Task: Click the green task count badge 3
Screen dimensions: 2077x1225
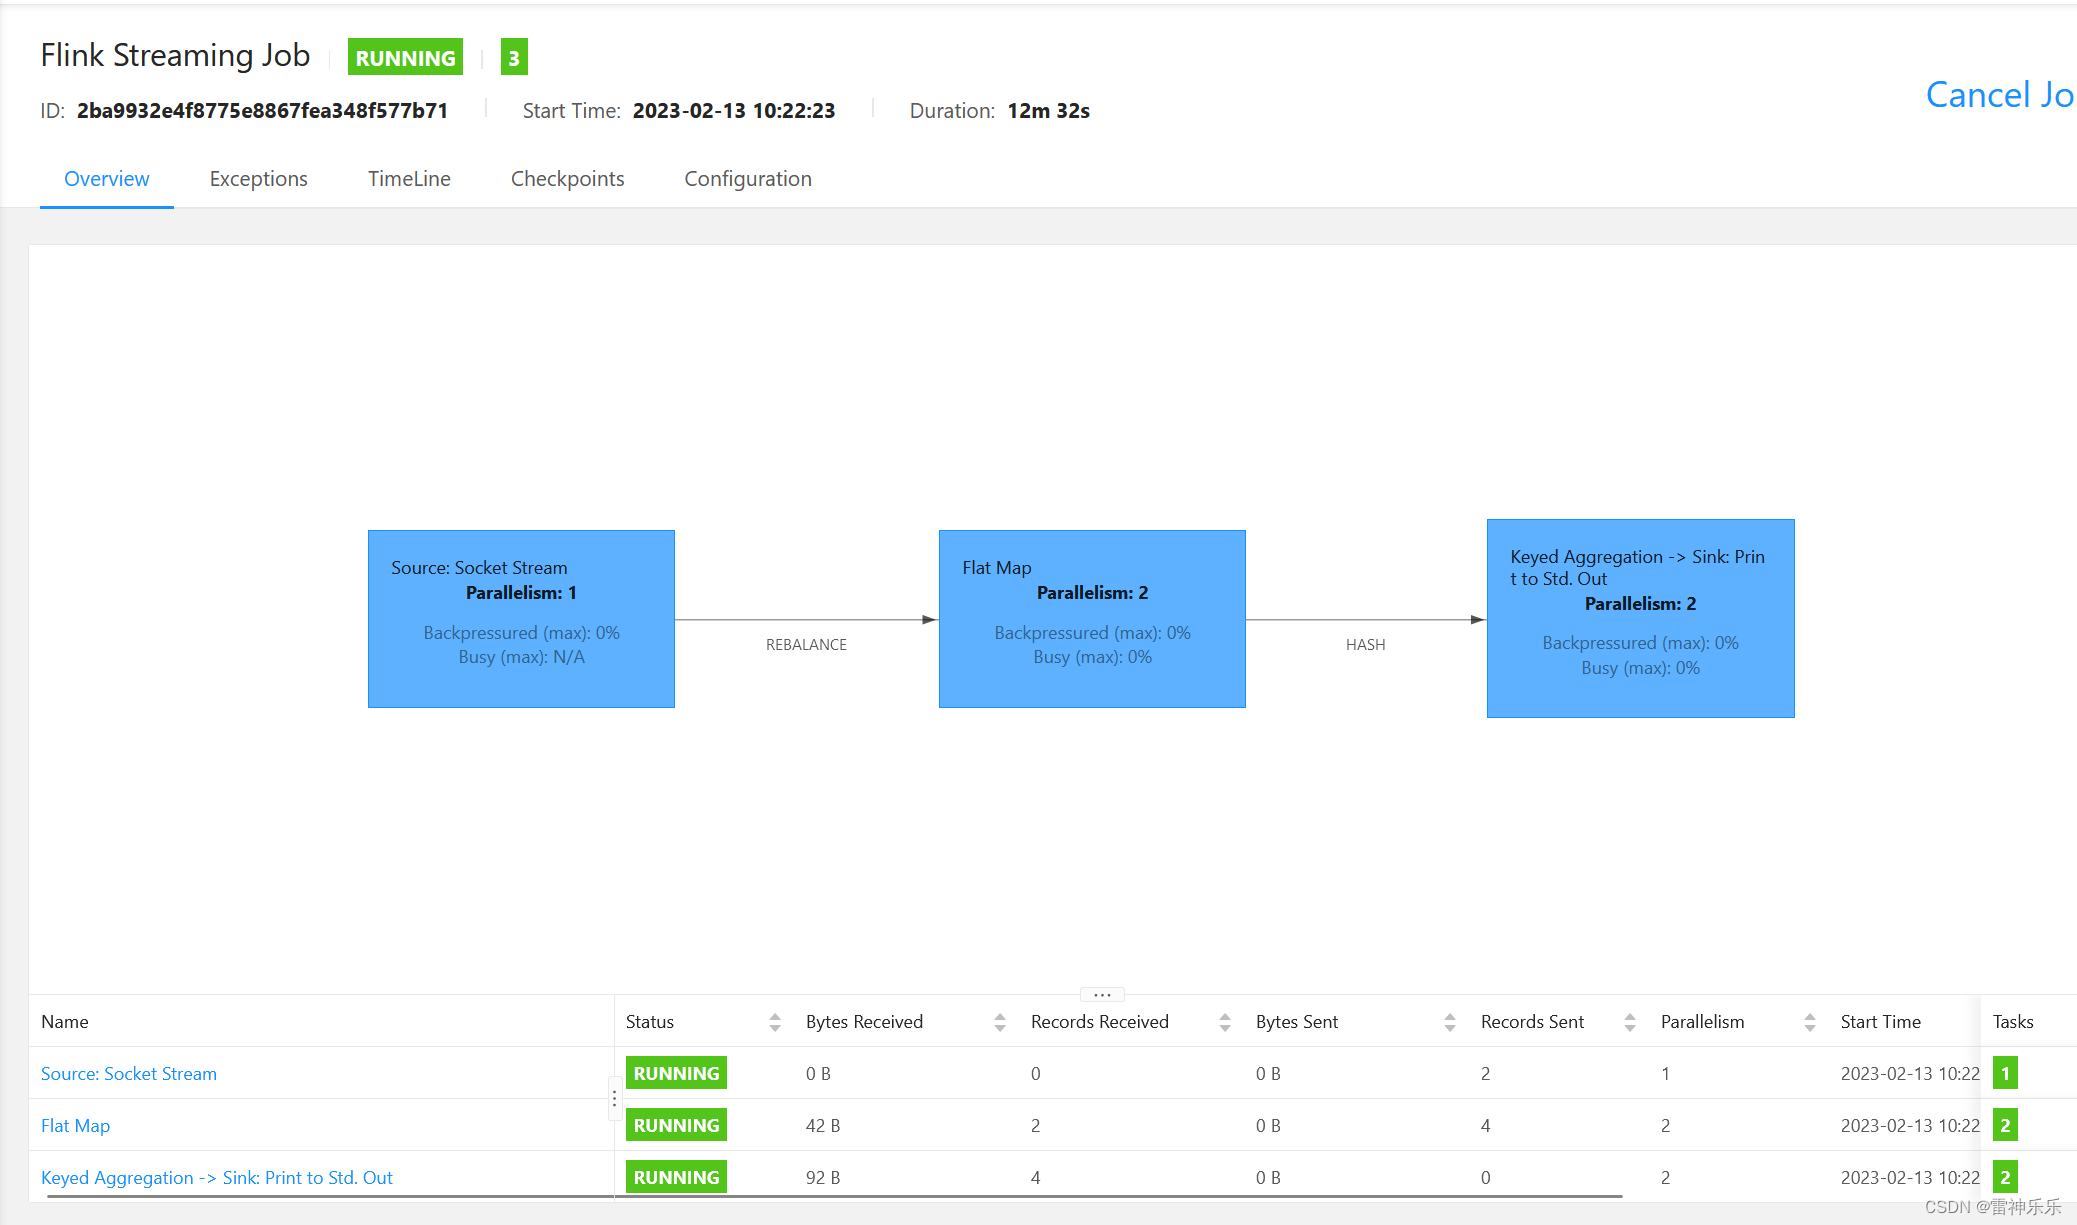Action: (514, 58)
